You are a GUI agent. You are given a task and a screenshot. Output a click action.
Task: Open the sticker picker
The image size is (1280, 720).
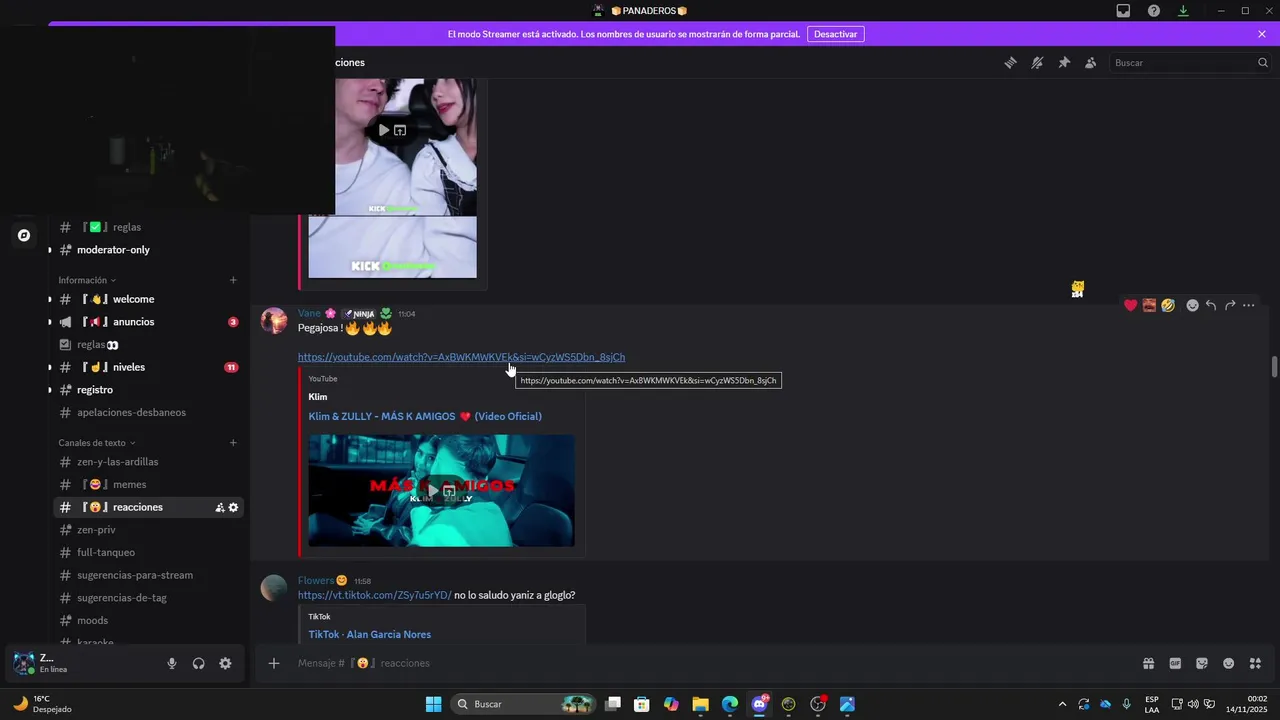click(1202, 663)
